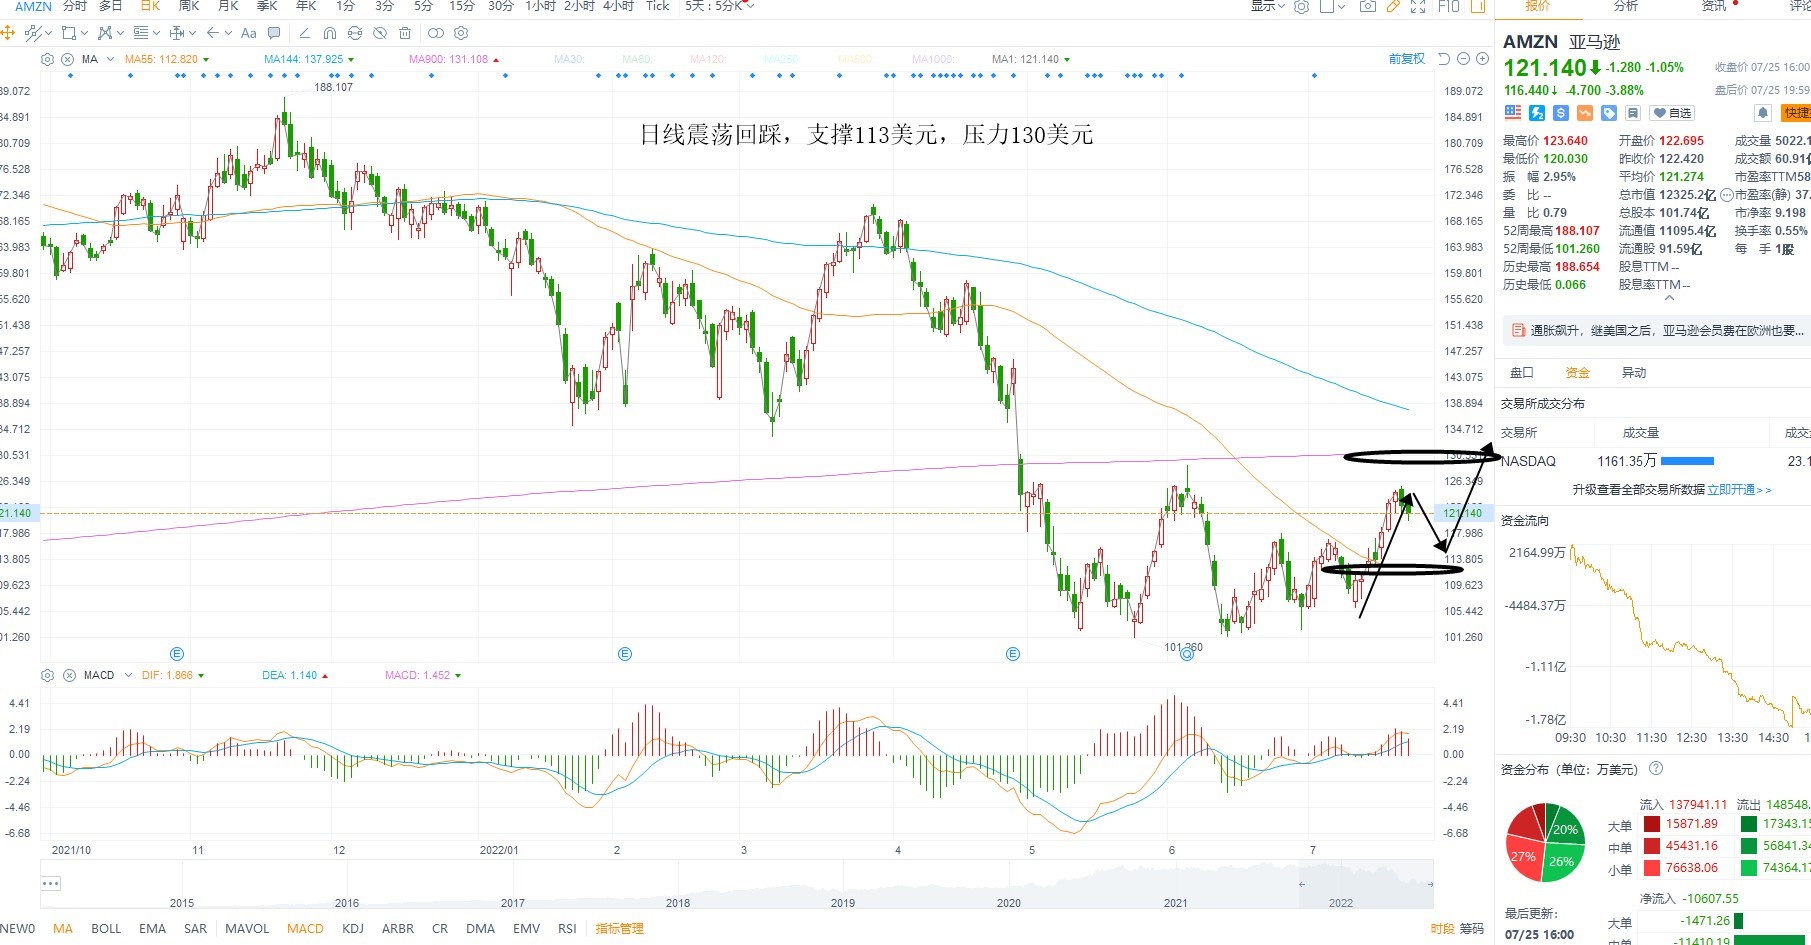Open the Aa text annotation tool
The height and width of the screenshot is (945, 1811).
tap(249, 33)
